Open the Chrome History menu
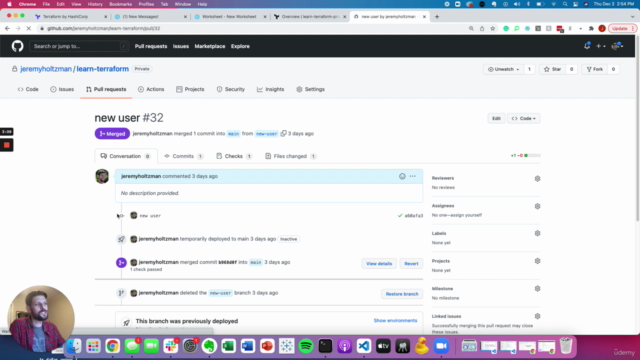The image size is (640, 360). pyautogui.click(x=95, y=4)
